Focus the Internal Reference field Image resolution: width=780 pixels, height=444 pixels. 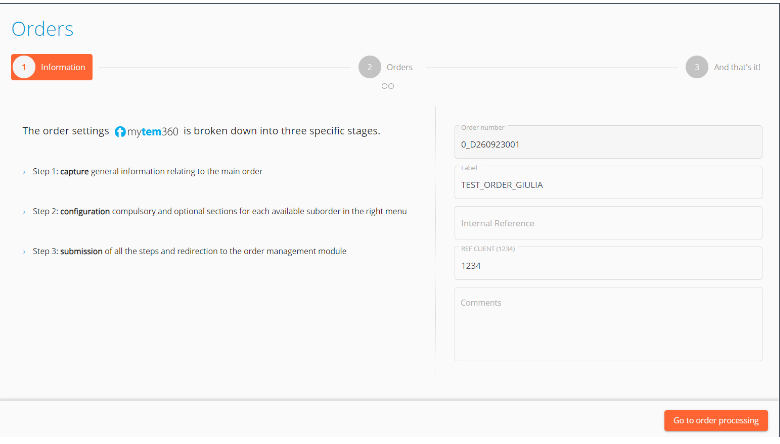[608, 223]
